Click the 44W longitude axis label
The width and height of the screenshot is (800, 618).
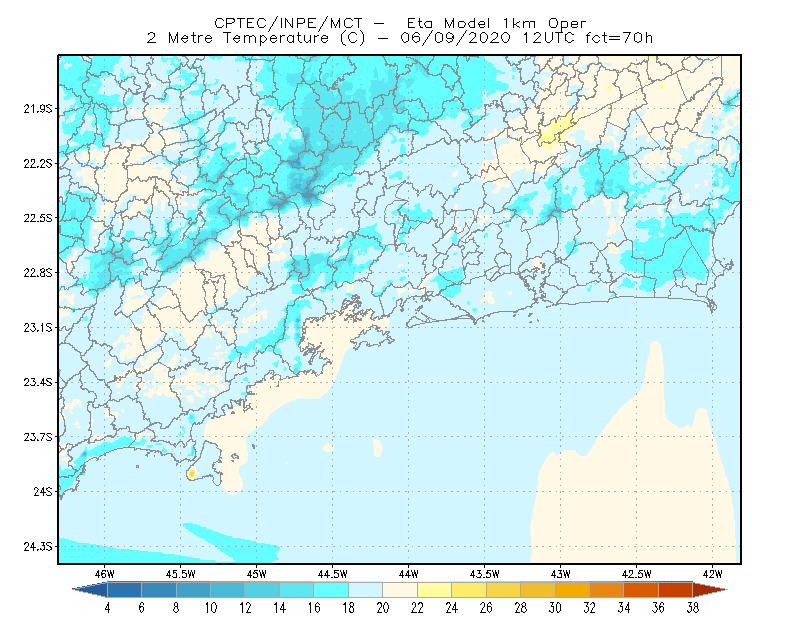click(x=408, y=574)
